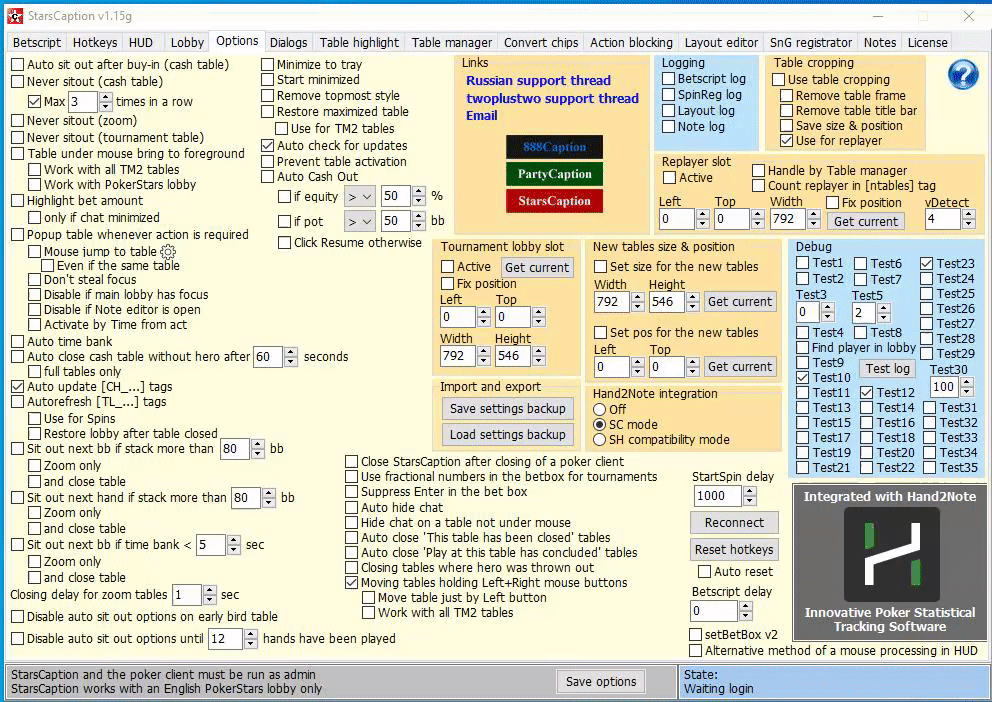Click the Sit out next bb stack field
Screen dimensions: 992x702
click(x=235, y=449)
